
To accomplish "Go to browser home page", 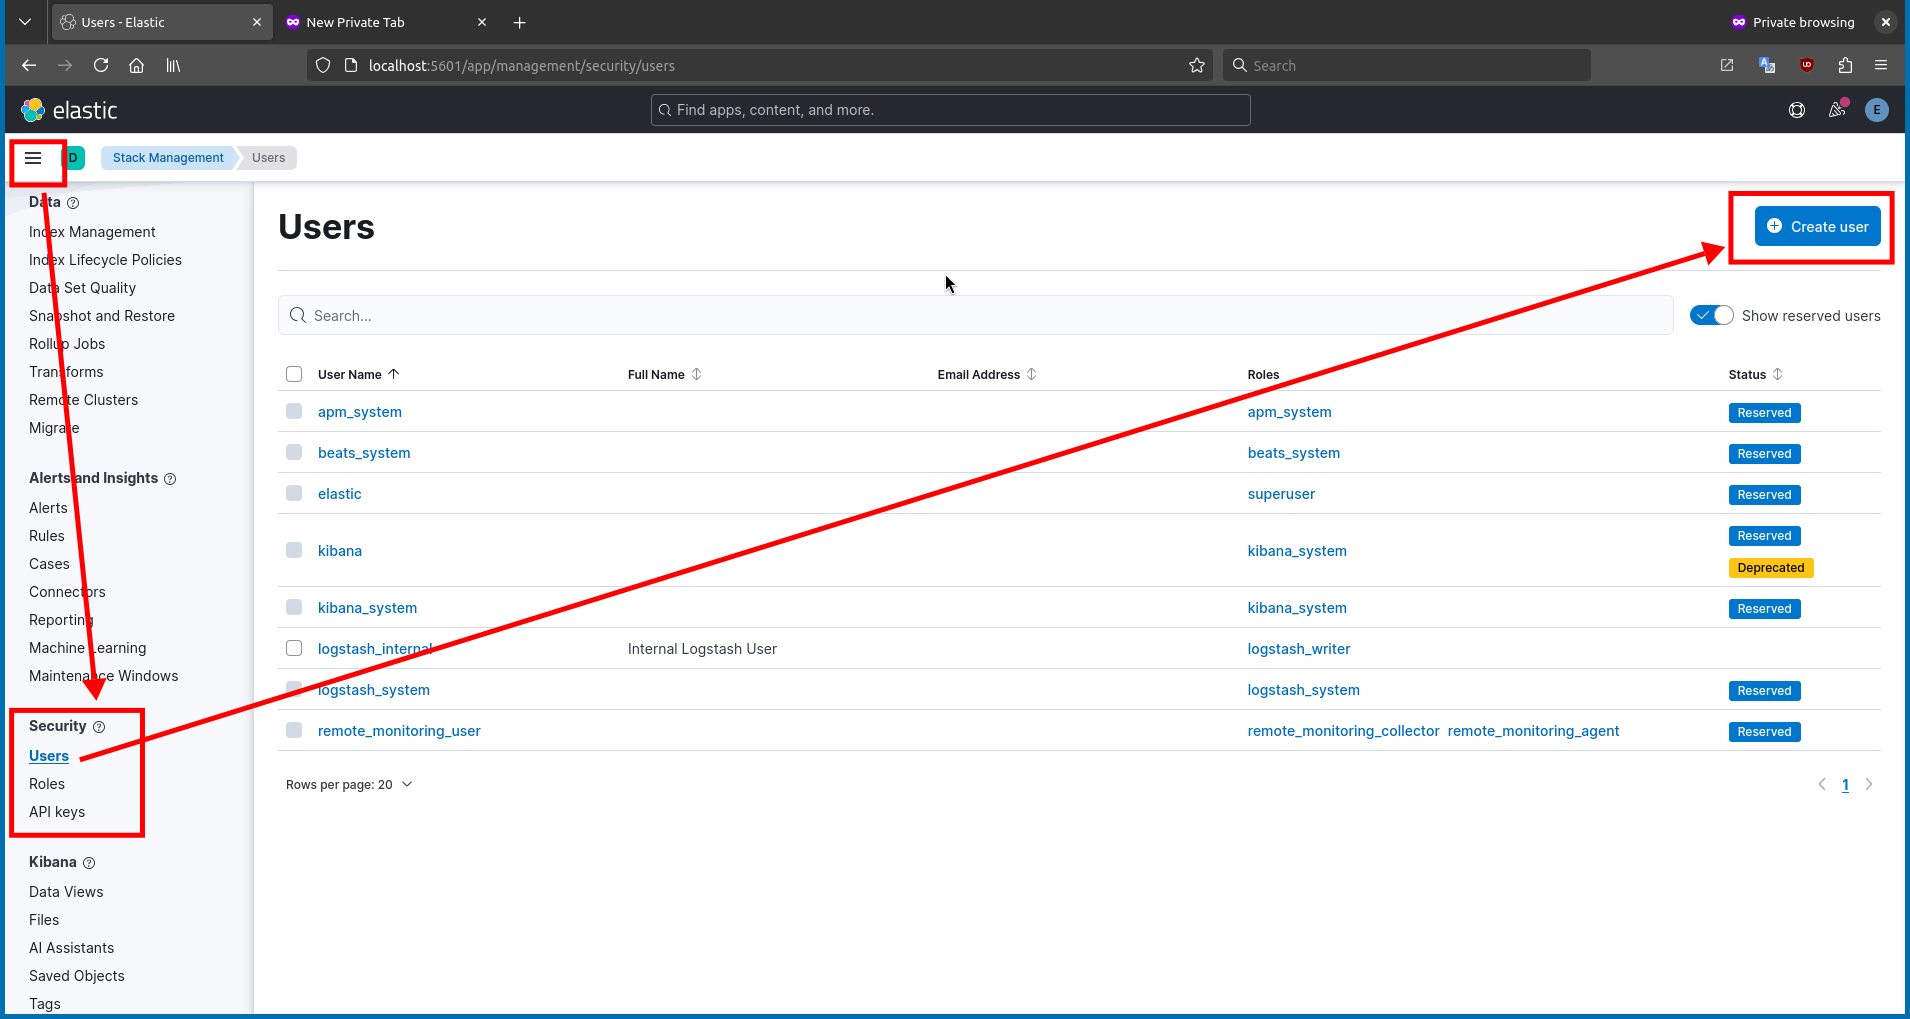I will point(137,65).
